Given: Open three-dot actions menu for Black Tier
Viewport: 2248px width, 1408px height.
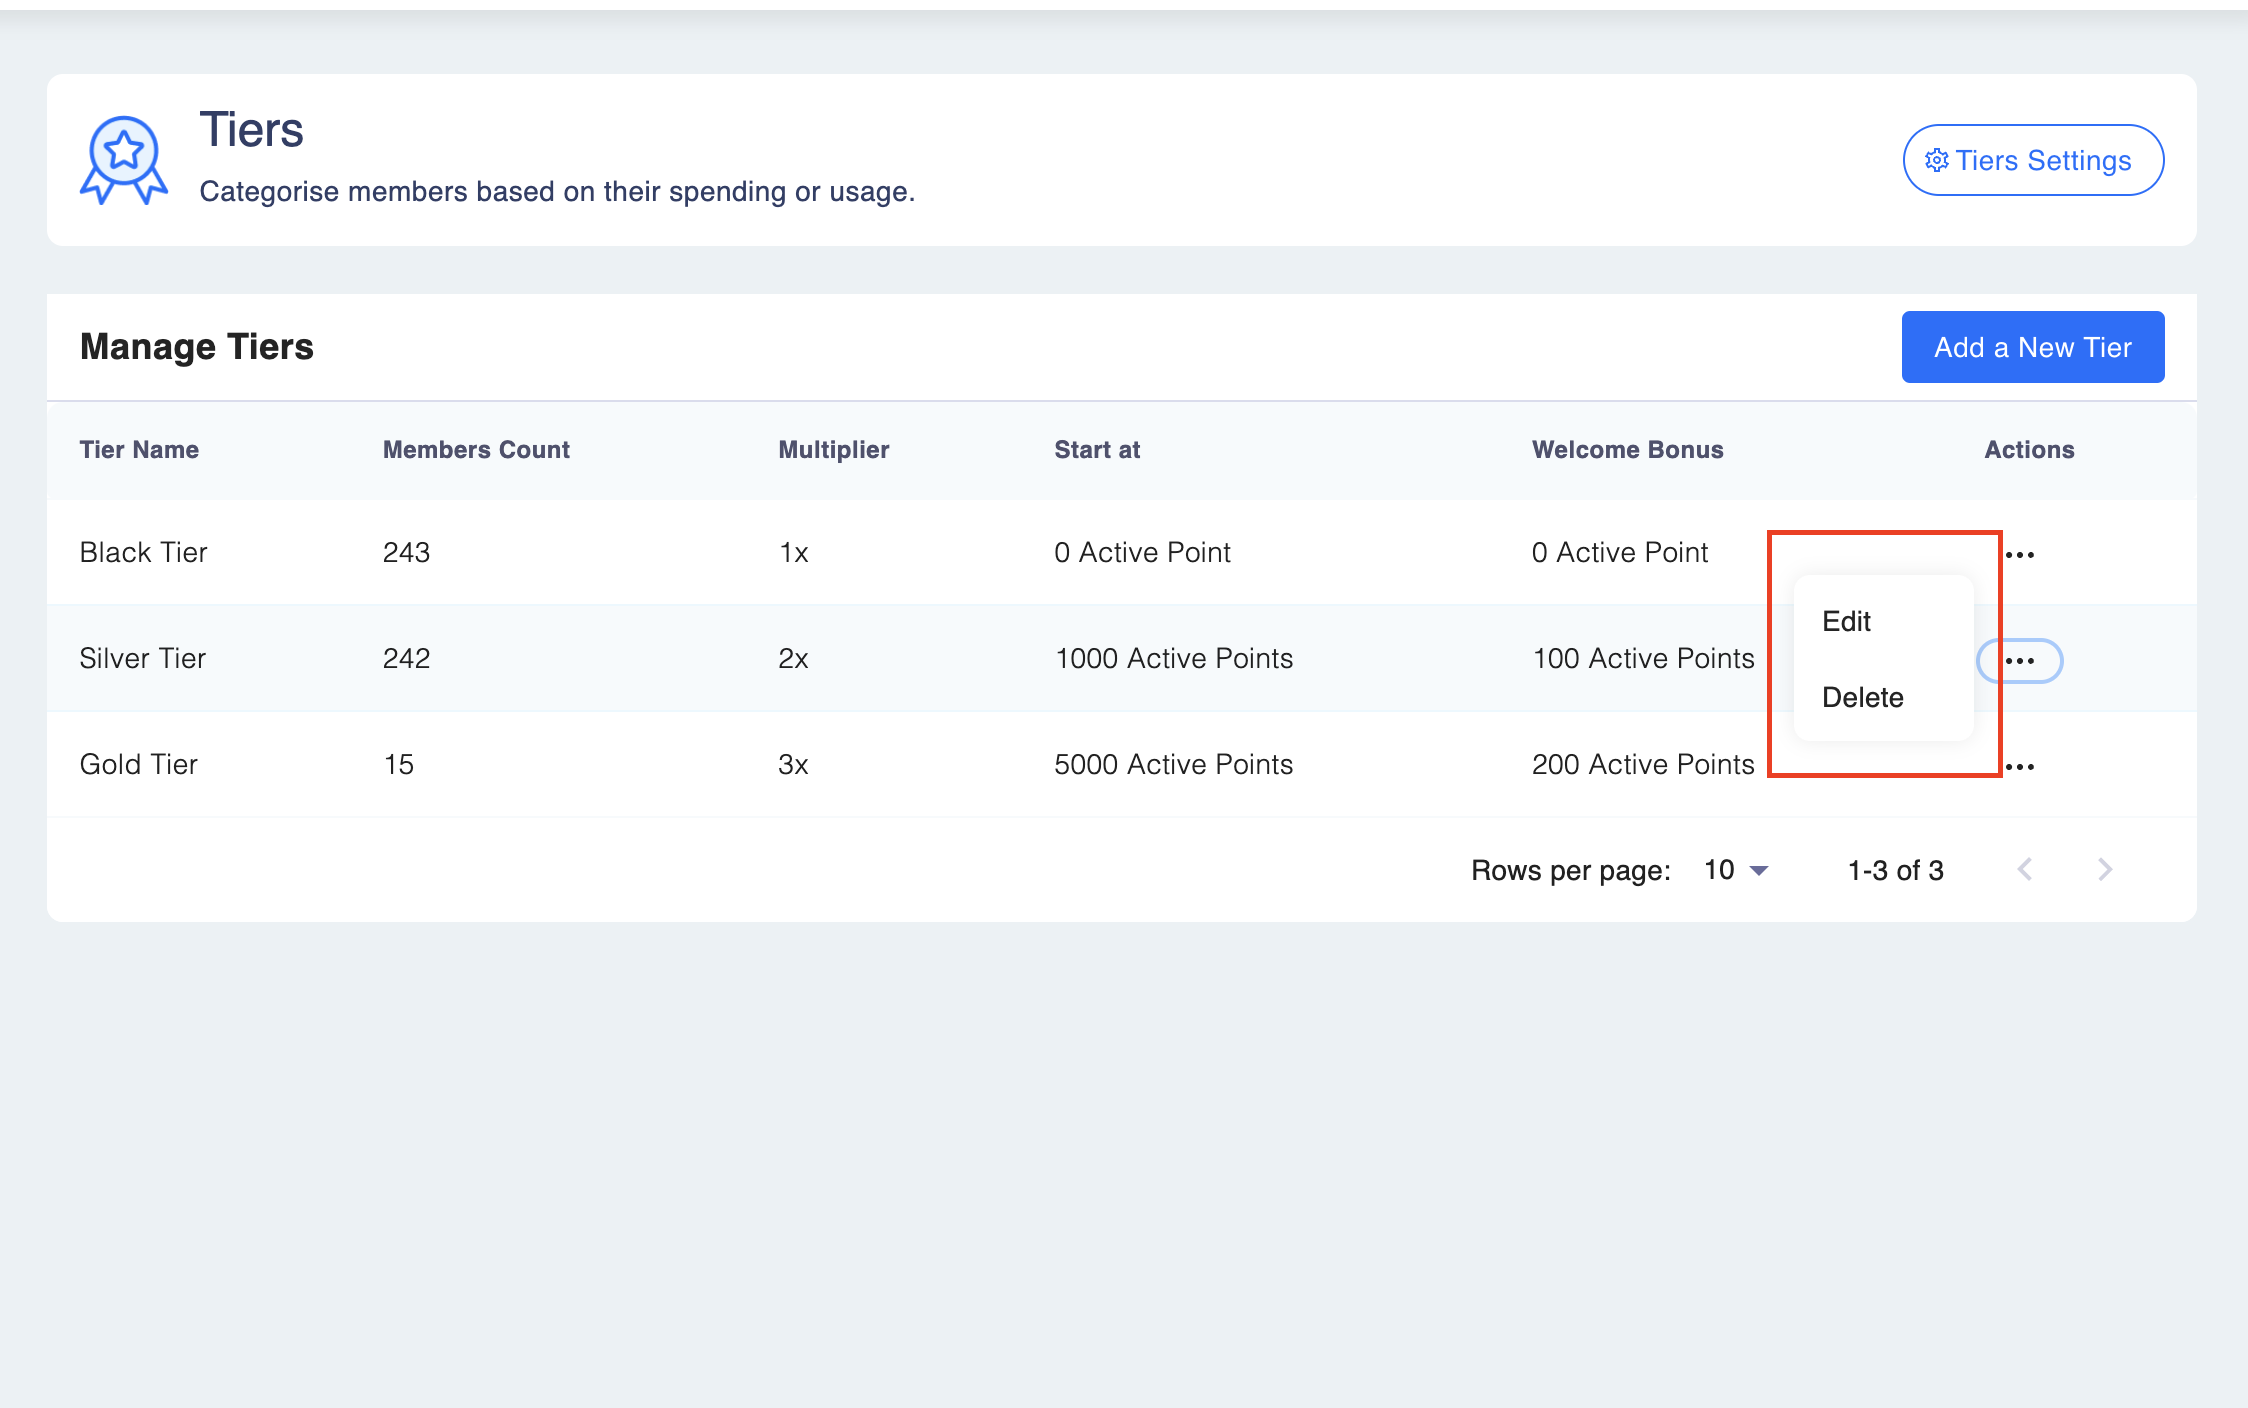Looking at the screenshot, I should 2020,555.
